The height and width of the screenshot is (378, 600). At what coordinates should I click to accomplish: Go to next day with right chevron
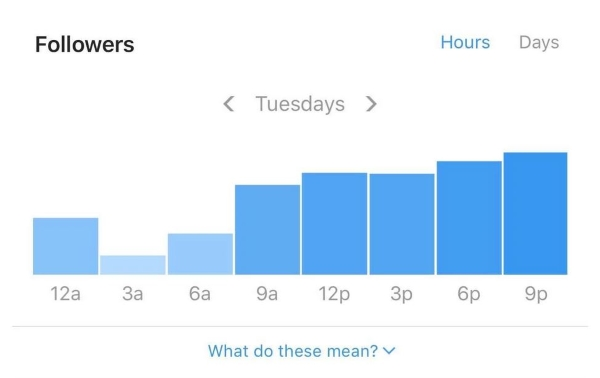click(x=371, y=104)
